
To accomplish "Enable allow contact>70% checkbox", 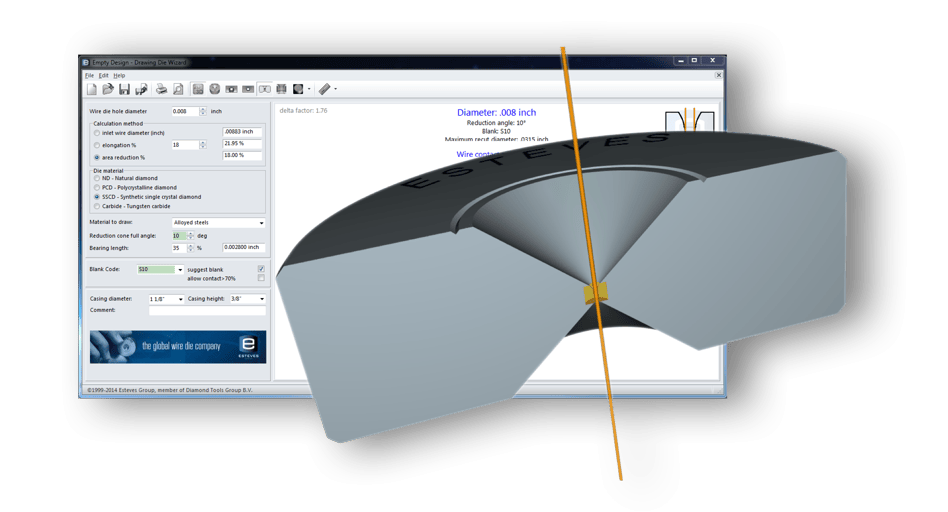I will point(261,278).
